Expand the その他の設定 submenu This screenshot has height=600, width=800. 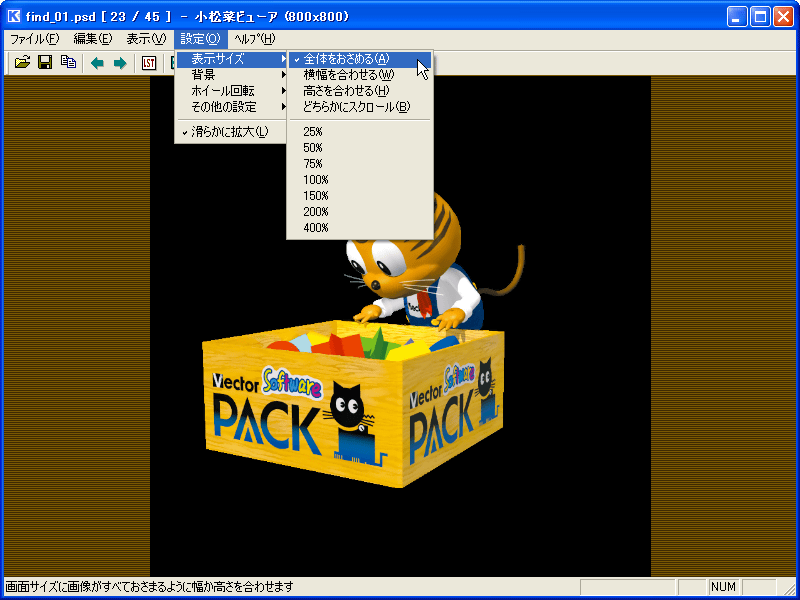[x=232, y=107]
